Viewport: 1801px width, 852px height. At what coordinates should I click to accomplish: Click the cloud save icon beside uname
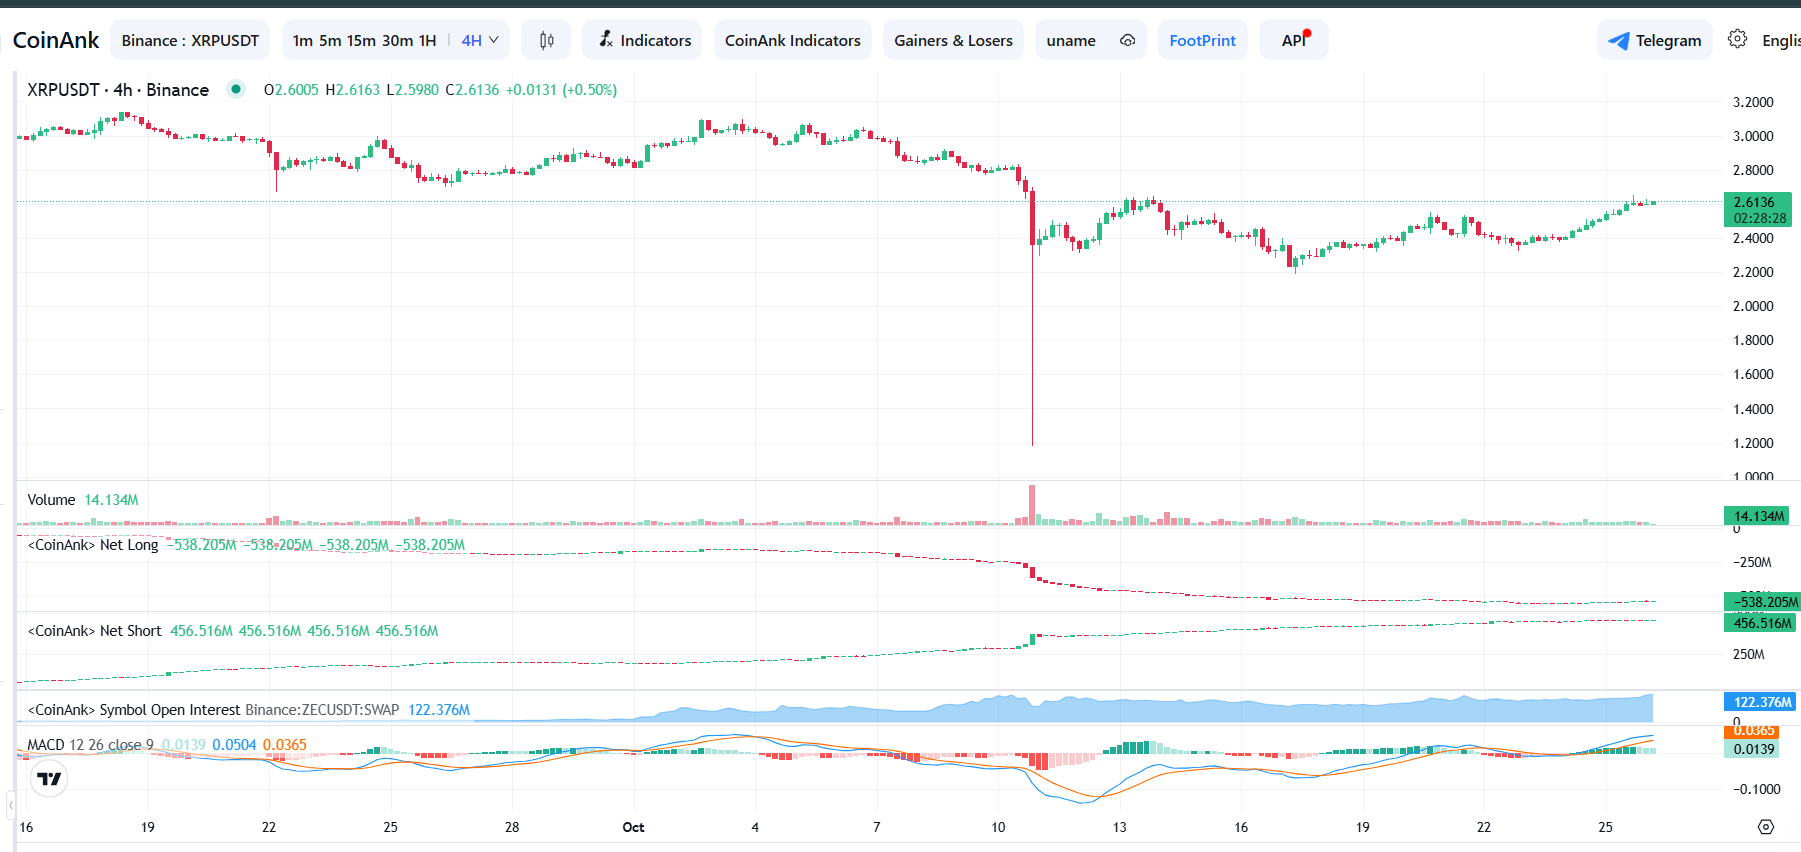(1127, 40)
